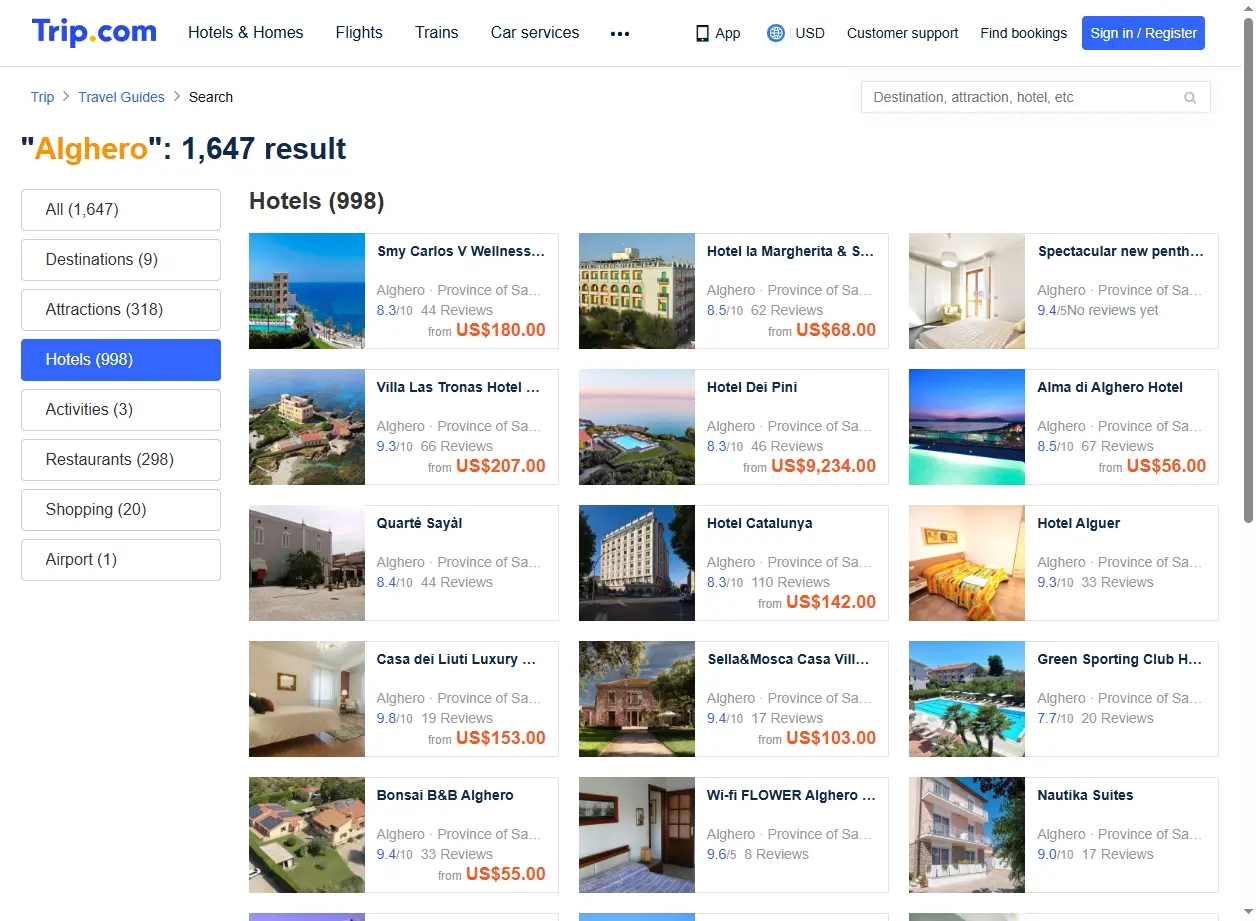
Task: Click Hotel la Margherita title
Action: click(x=791, y=252)
